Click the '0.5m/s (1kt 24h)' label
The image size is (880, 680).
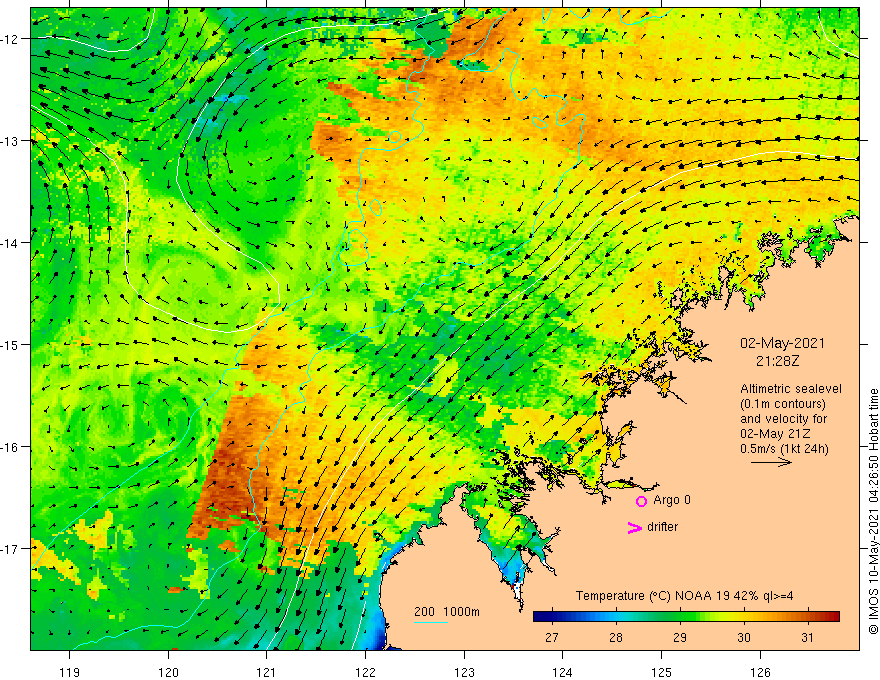(784, 449)
